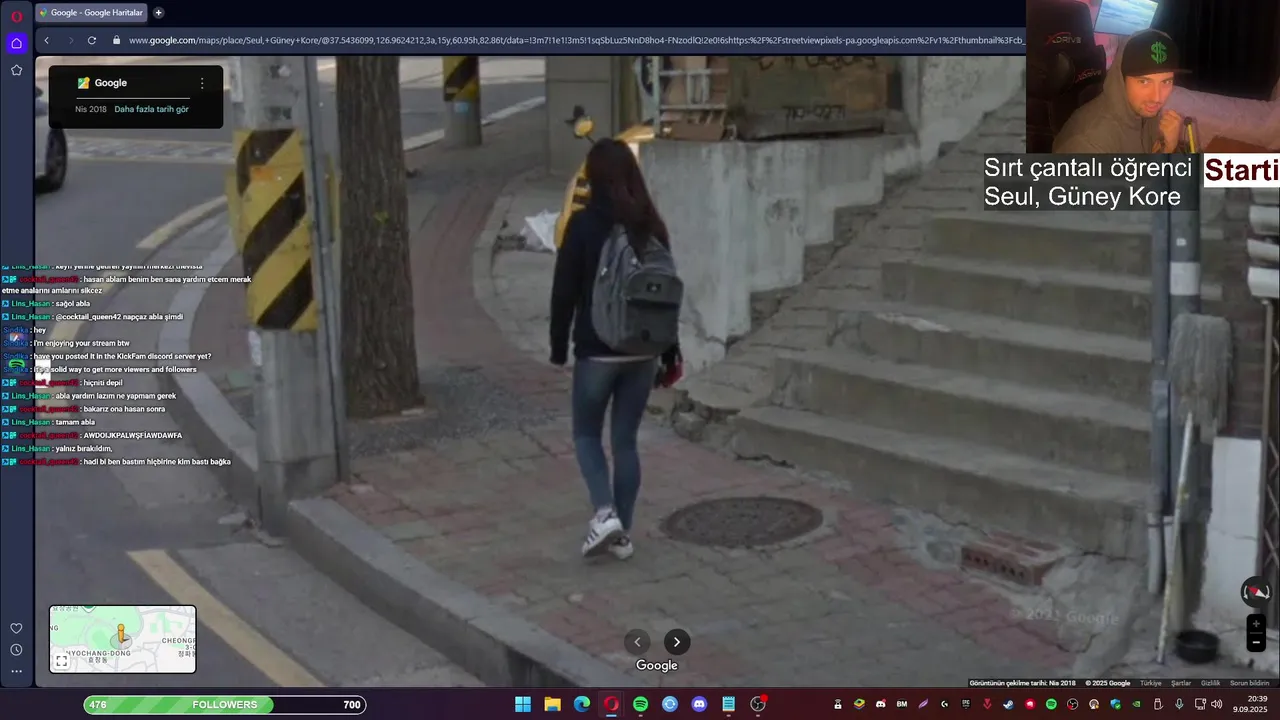Open a new browser tab
The height and width of the screenshot is (720, 1280).
[158, 12]
